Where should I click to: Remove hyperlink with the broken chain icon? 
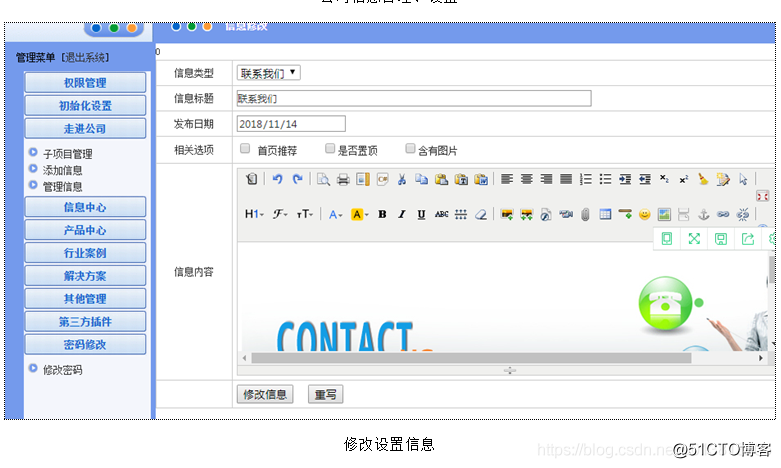tap(743, 215)
